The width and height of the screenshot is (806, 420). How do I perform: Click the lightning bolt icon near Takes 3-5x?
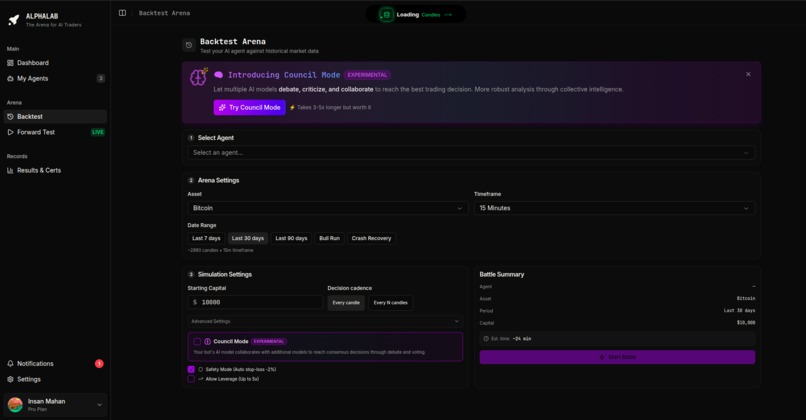tap(292, 107)
